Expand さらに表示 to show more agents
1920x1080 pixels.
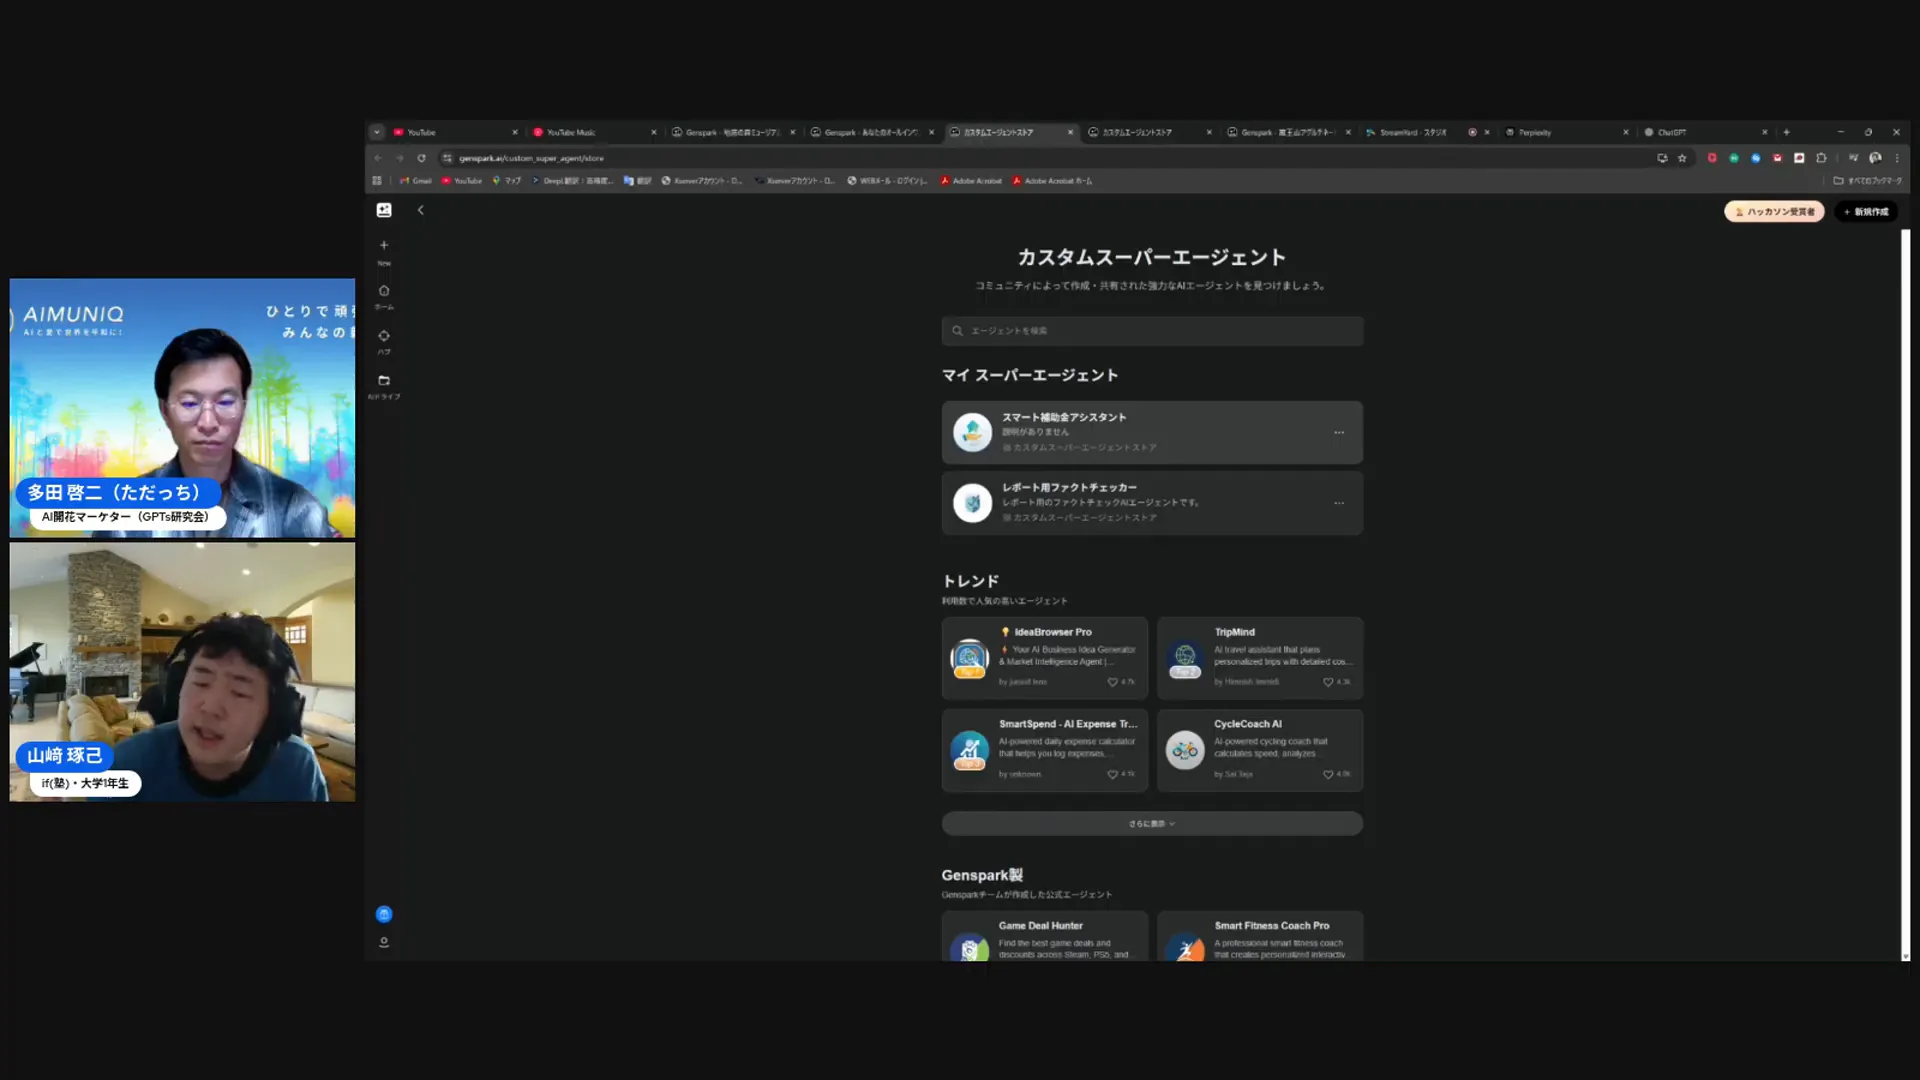[x=1151, y=823]
